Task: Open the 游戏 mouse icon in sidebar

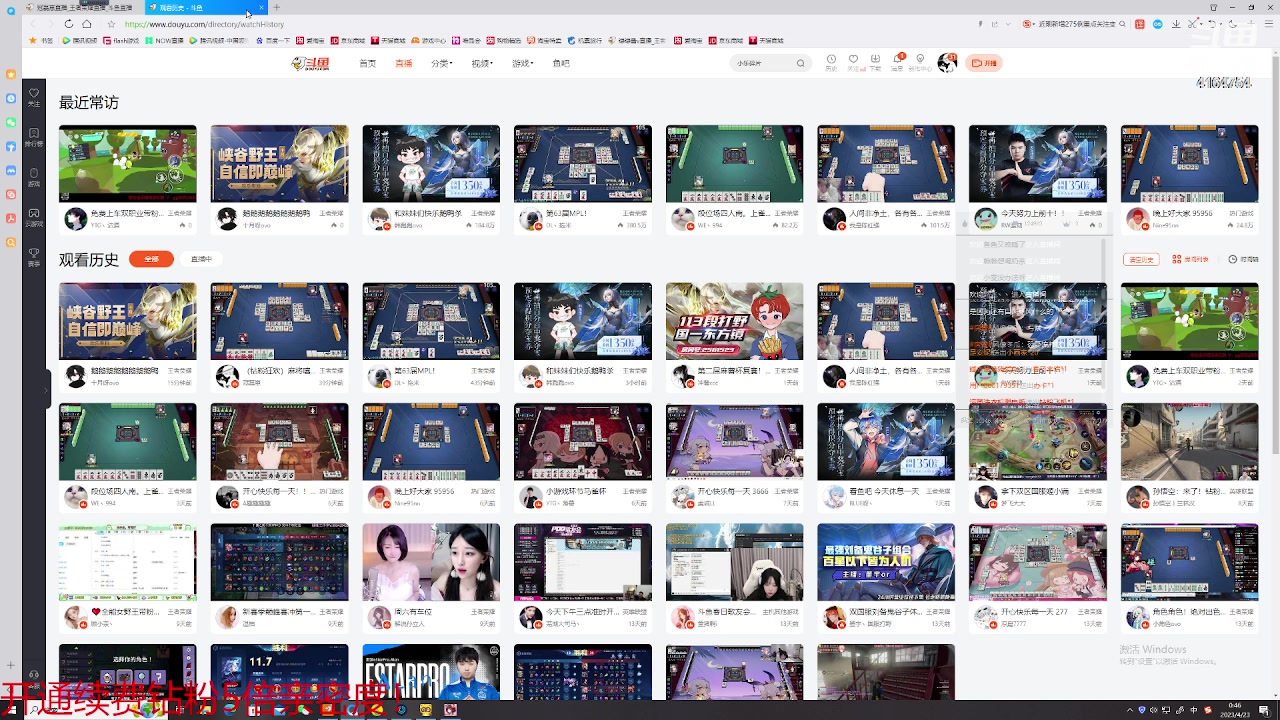Action: coord(34,177)
